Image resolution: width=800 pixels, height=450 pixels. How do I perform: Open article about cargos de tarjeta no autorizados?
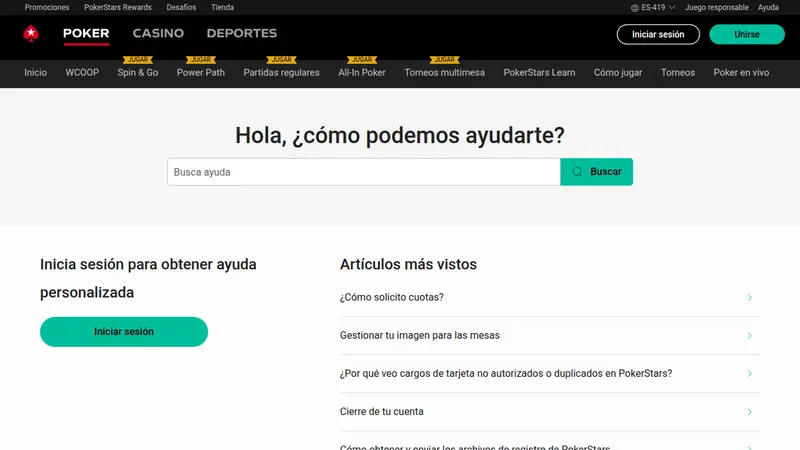point(549,374)
